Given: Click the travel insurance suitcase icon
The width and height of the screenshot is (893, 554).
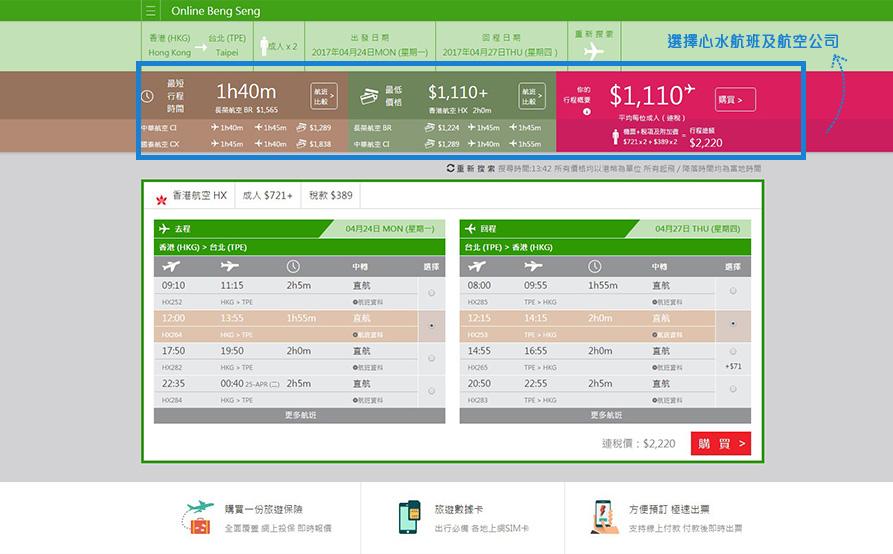Looking at the screenshot, I should click(198, 517).
